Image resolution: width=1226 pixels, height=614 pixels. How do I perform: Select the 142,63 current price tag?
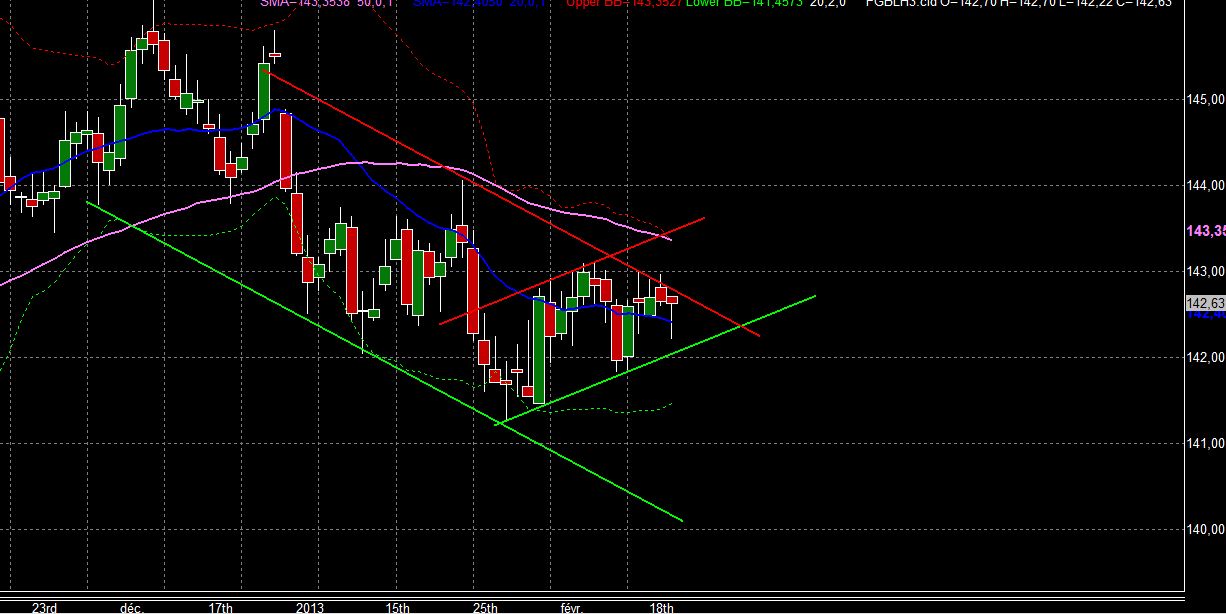pyautogui.click(x=1205, y=303)
